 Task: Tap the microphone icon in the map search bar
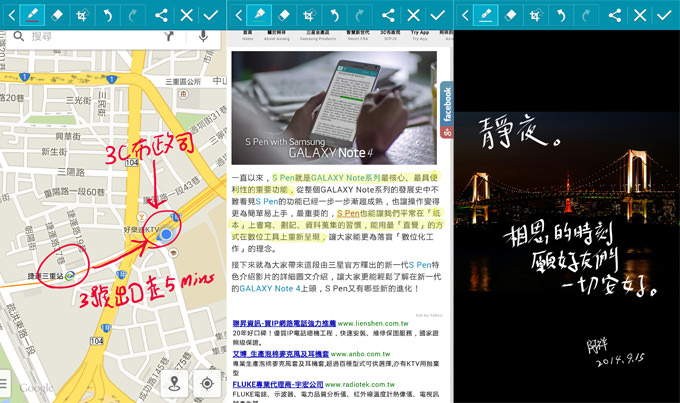(x=204, y=37)
